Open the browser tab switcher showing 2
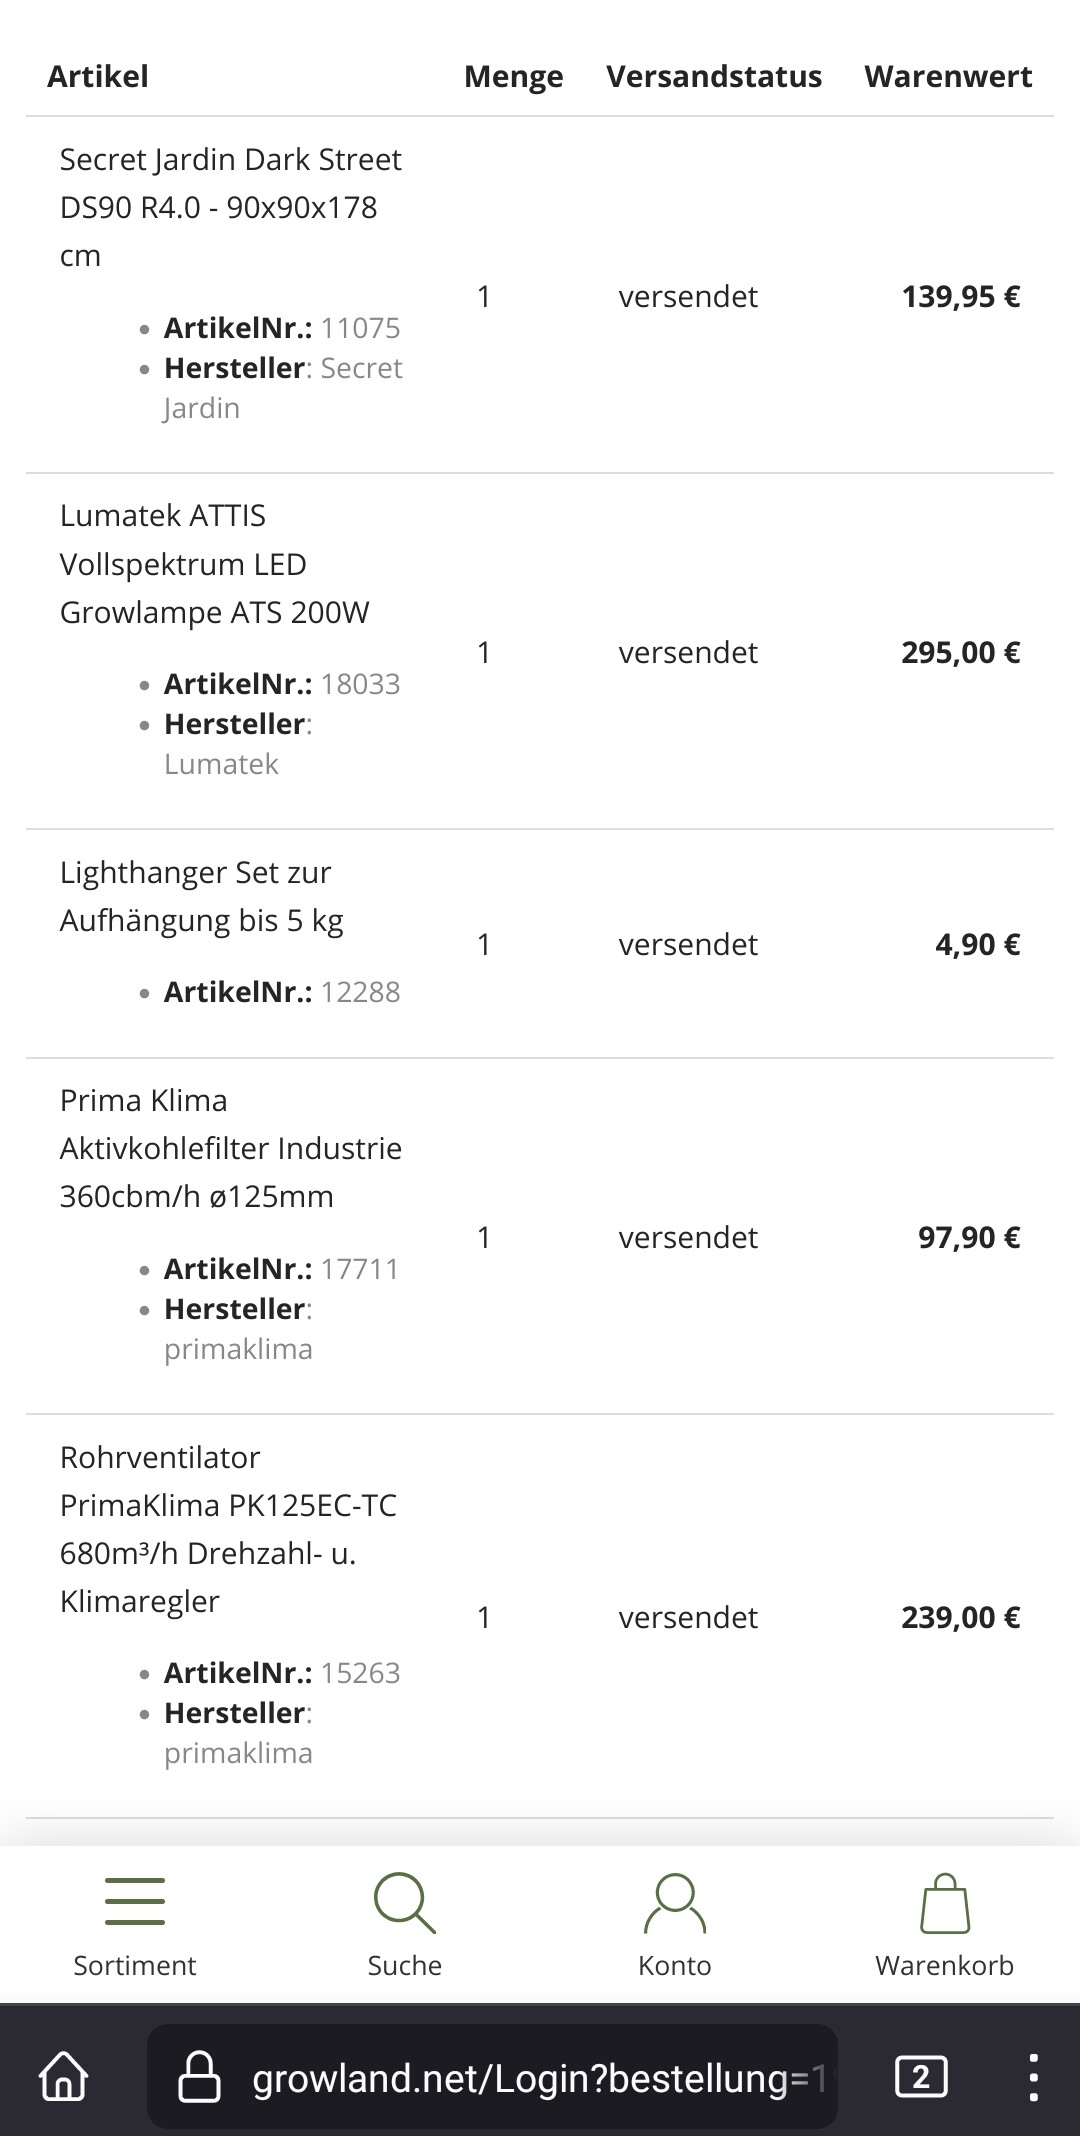The width and height of the screenshot is (1080, 2136). pos(920,2079)
